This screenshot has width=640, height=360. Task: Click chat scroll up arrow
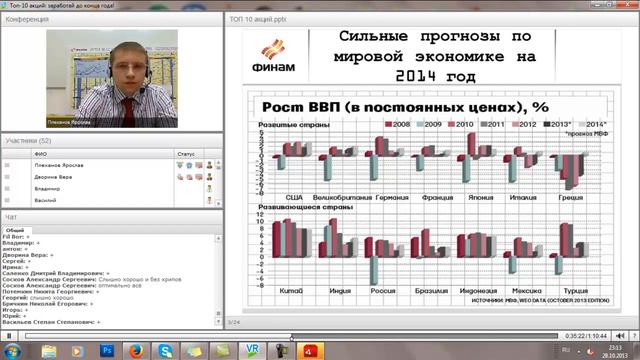(x=218, y=238)
